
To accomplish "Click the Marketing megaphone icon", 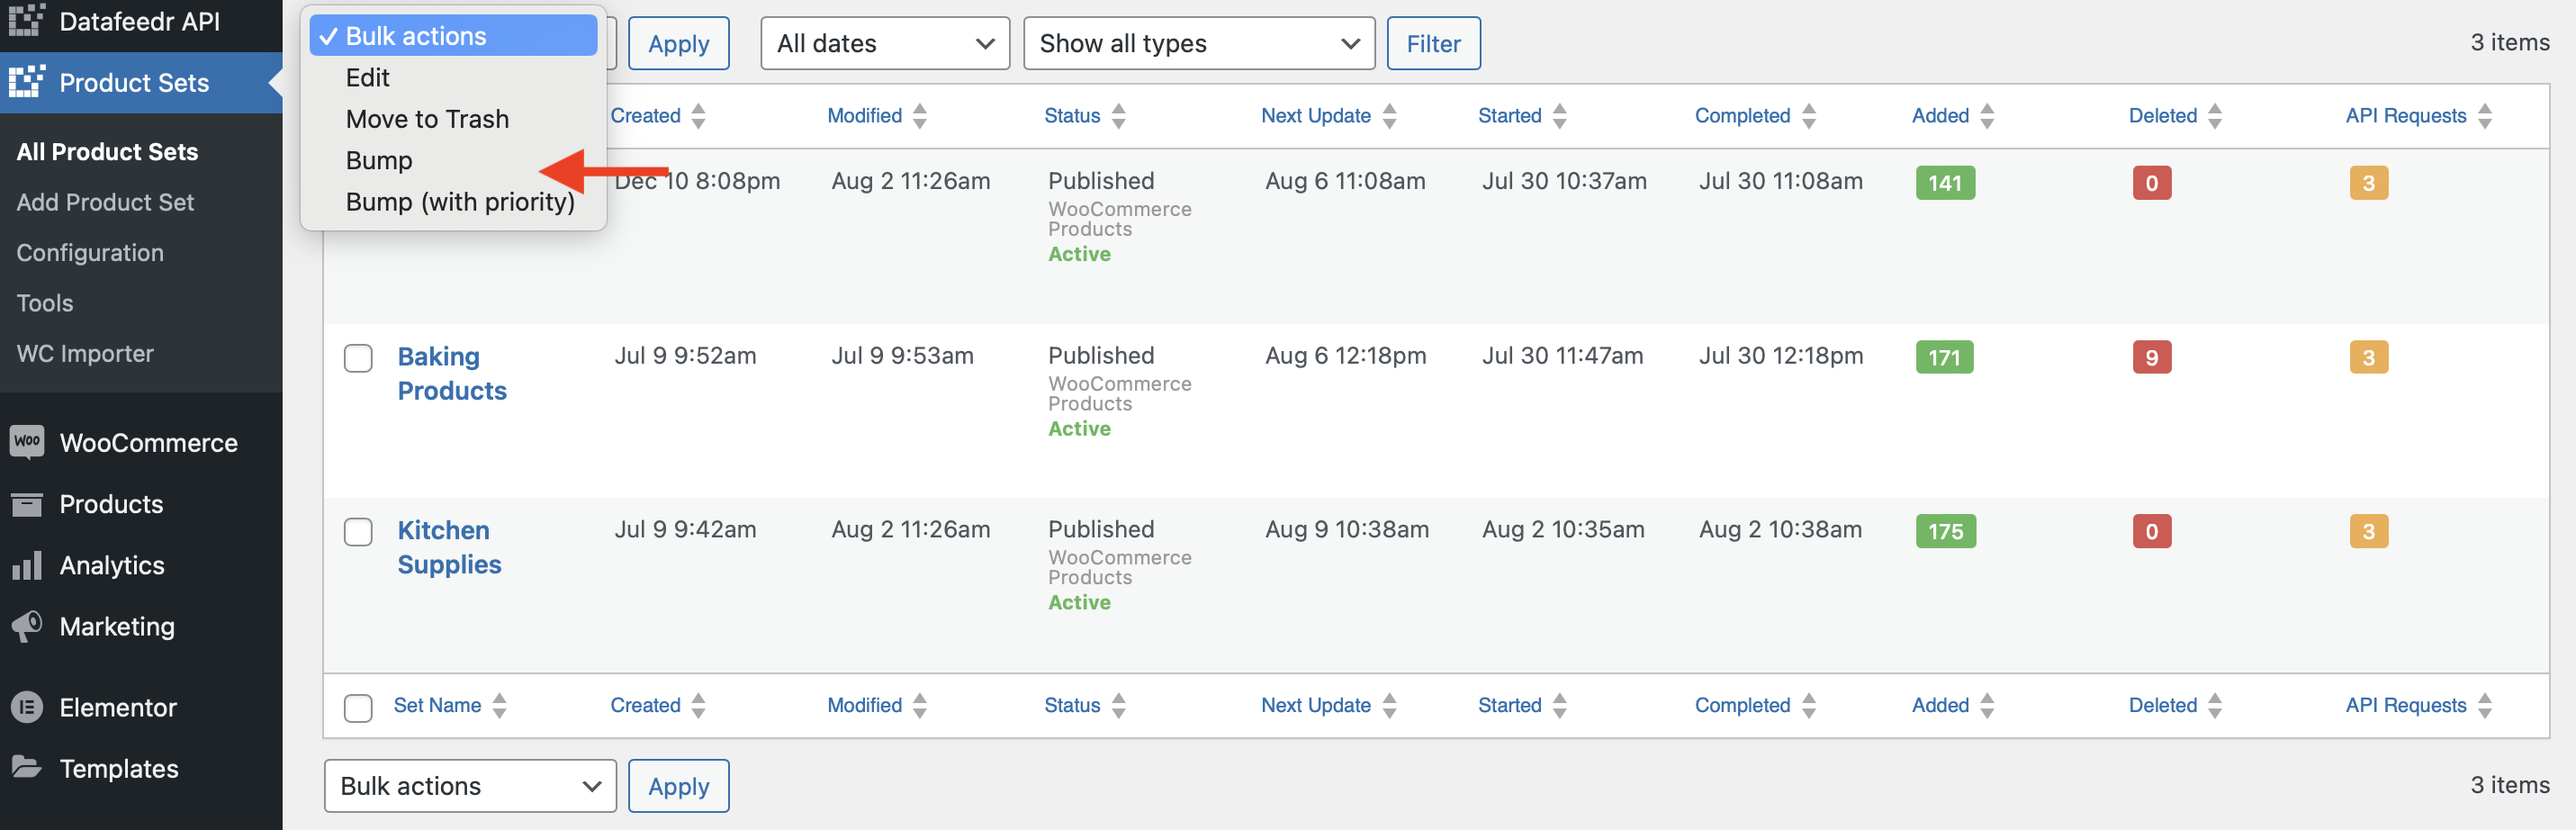I will point(27,626).
